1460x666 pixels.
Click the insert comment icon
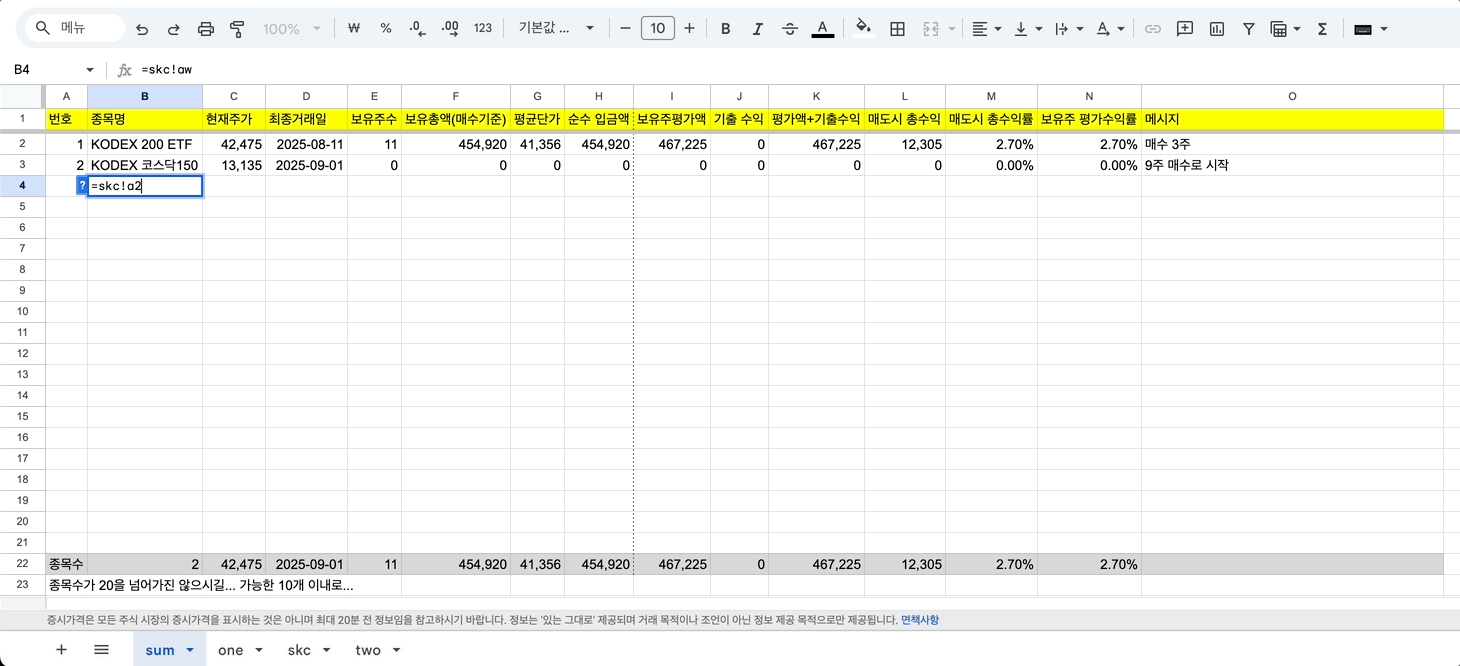[1185, 29]
